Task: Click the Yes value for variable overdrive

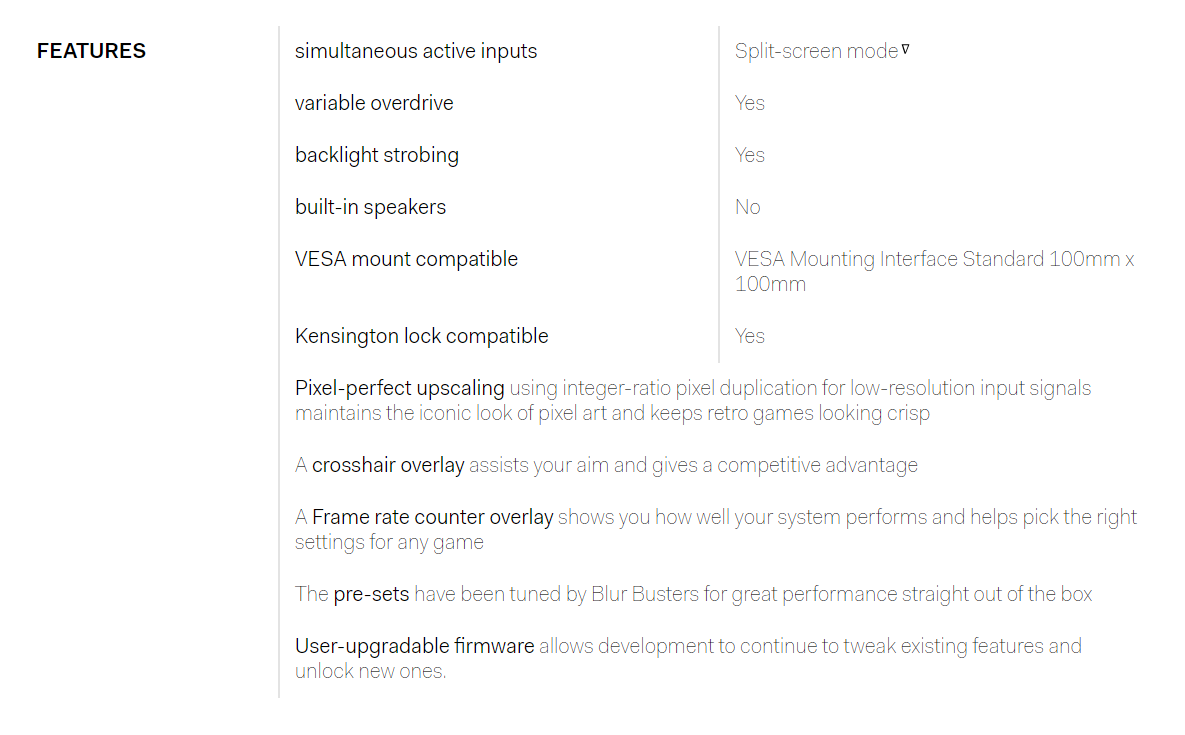Action: tap(750, 103)
